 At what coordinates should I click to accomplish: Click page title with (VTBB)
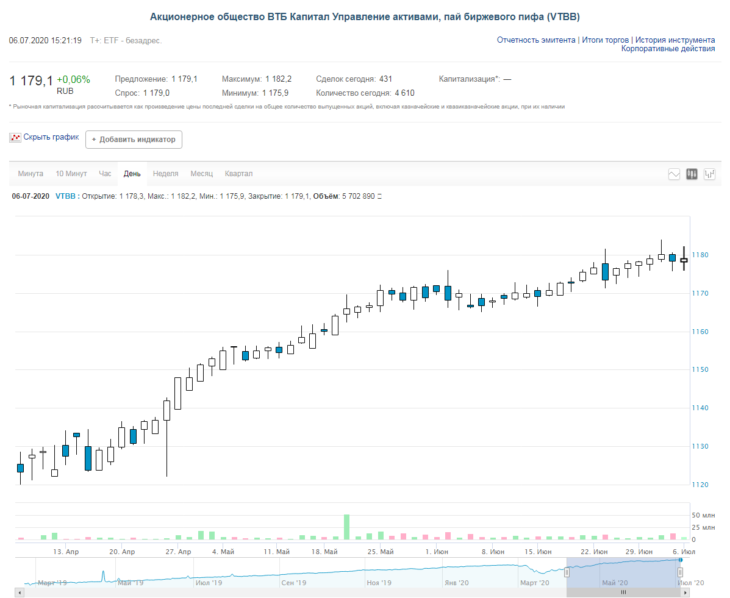coord(365,17)
